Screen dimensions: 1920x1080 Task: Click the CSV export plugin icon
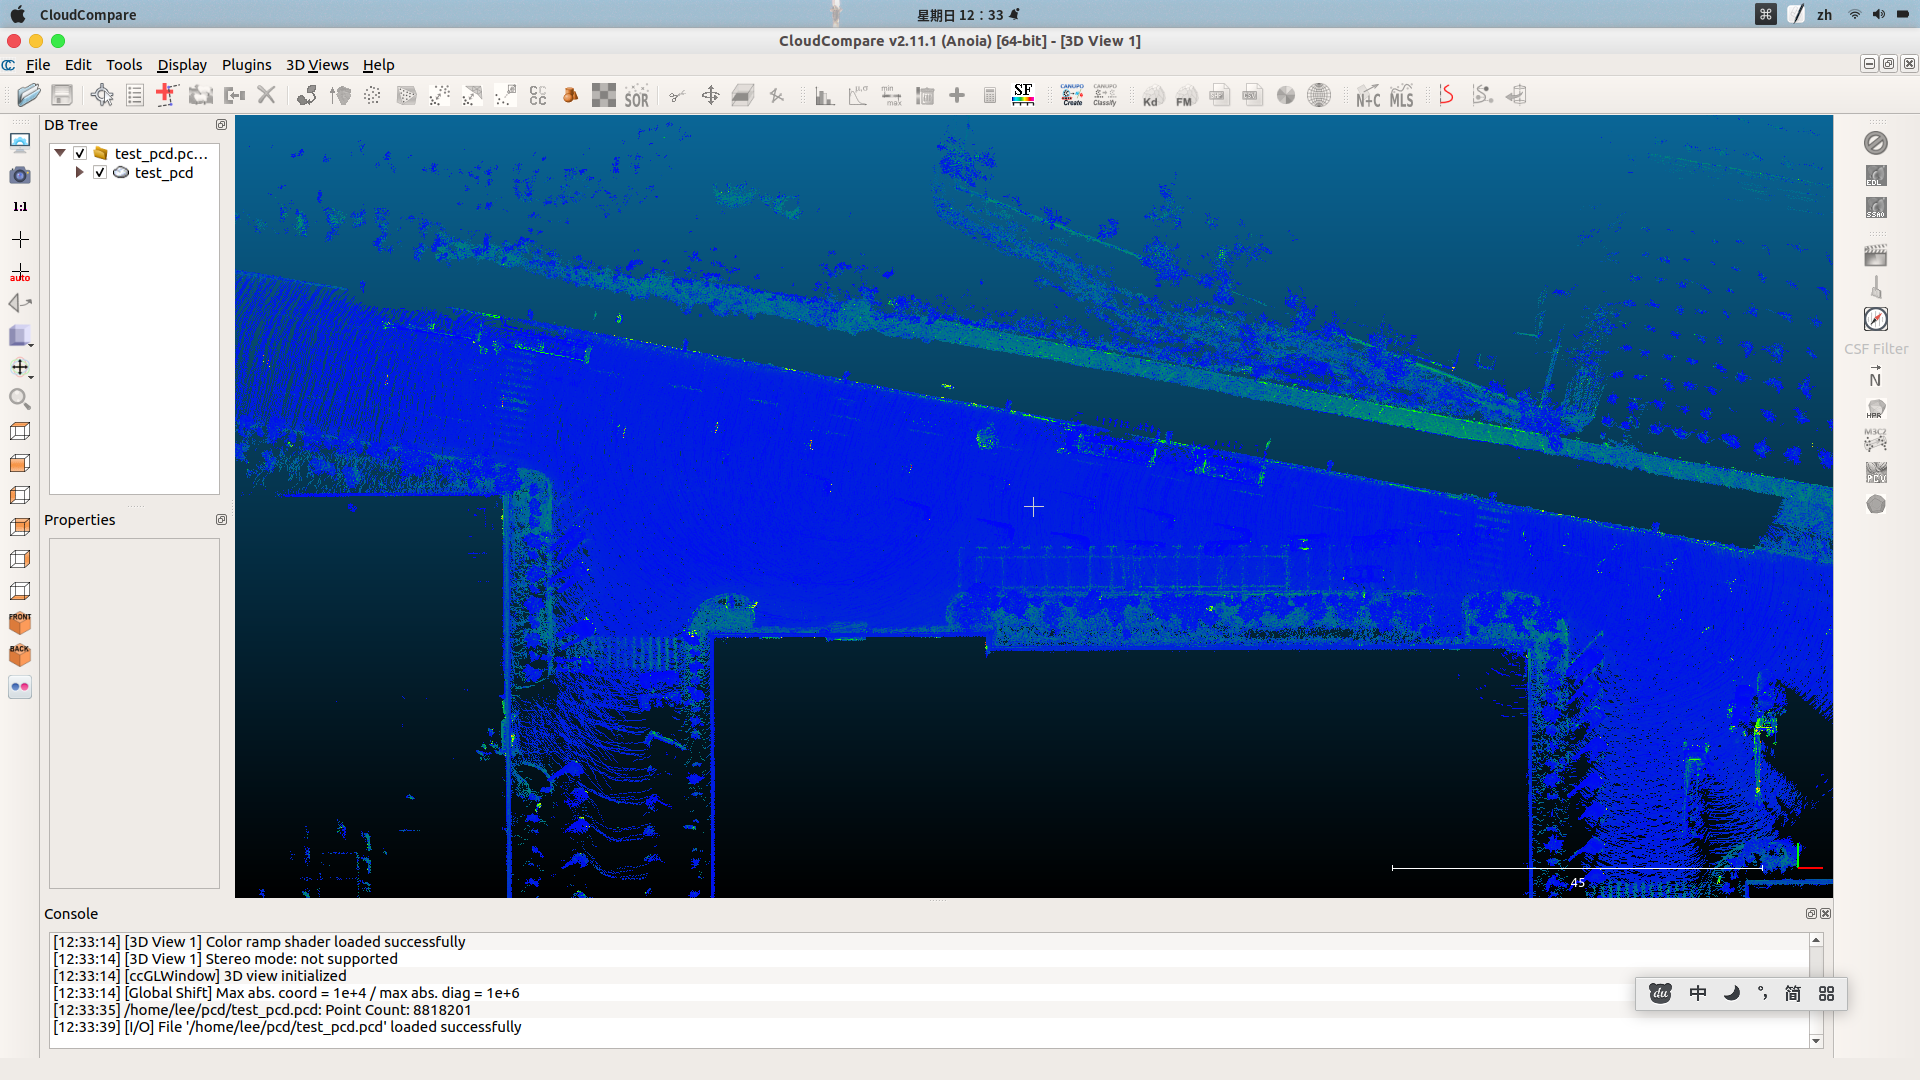click(x=1252, y=95)
